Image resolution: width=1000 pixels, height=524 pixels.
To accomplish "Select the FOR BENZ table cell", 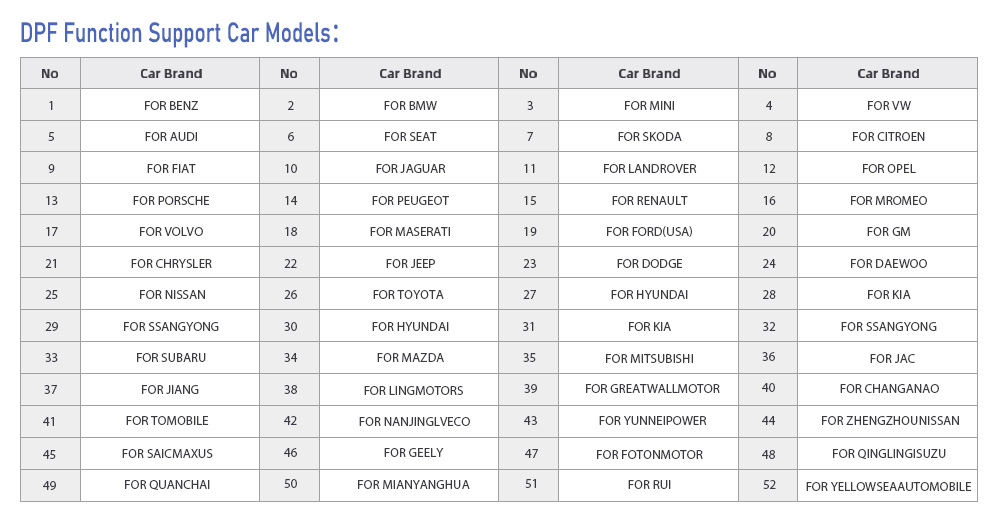I will click(171, 106).
